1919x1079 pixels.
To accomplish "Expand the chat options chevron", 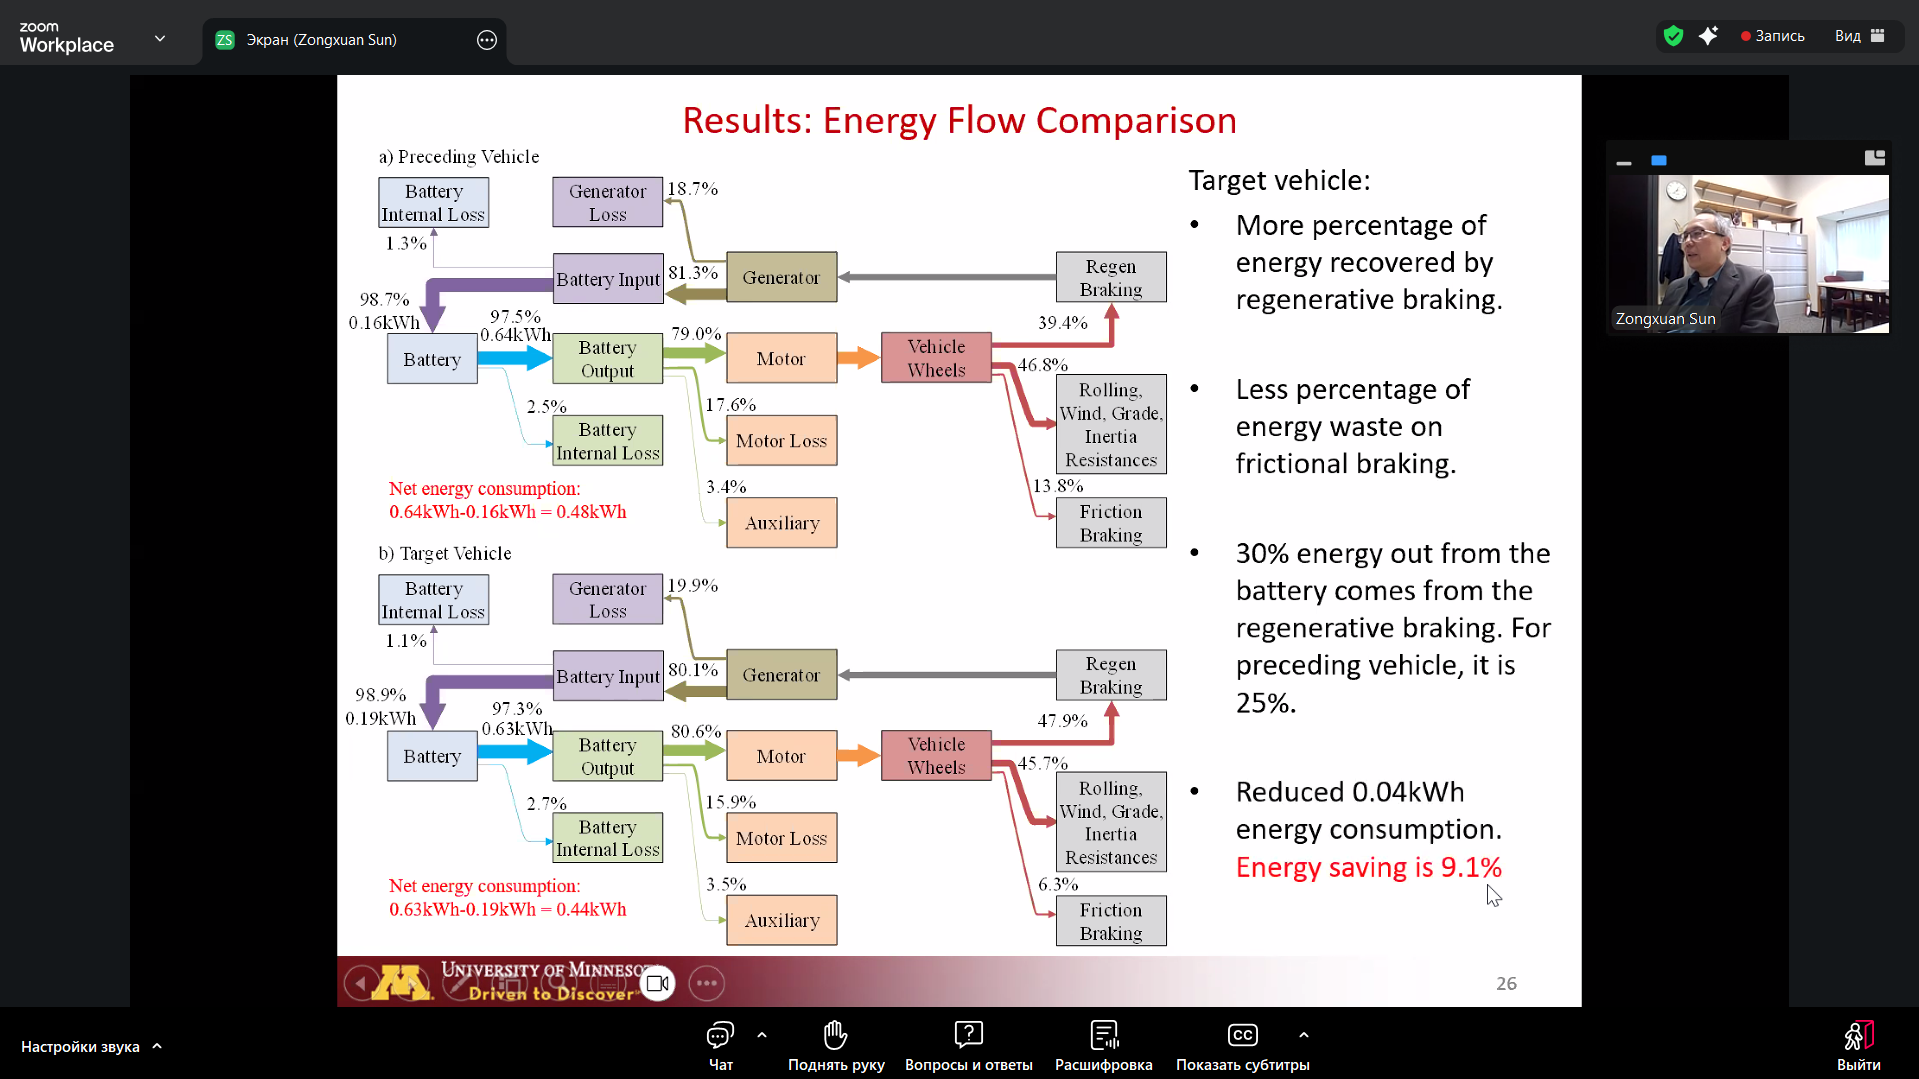I will pos(762,1035).
